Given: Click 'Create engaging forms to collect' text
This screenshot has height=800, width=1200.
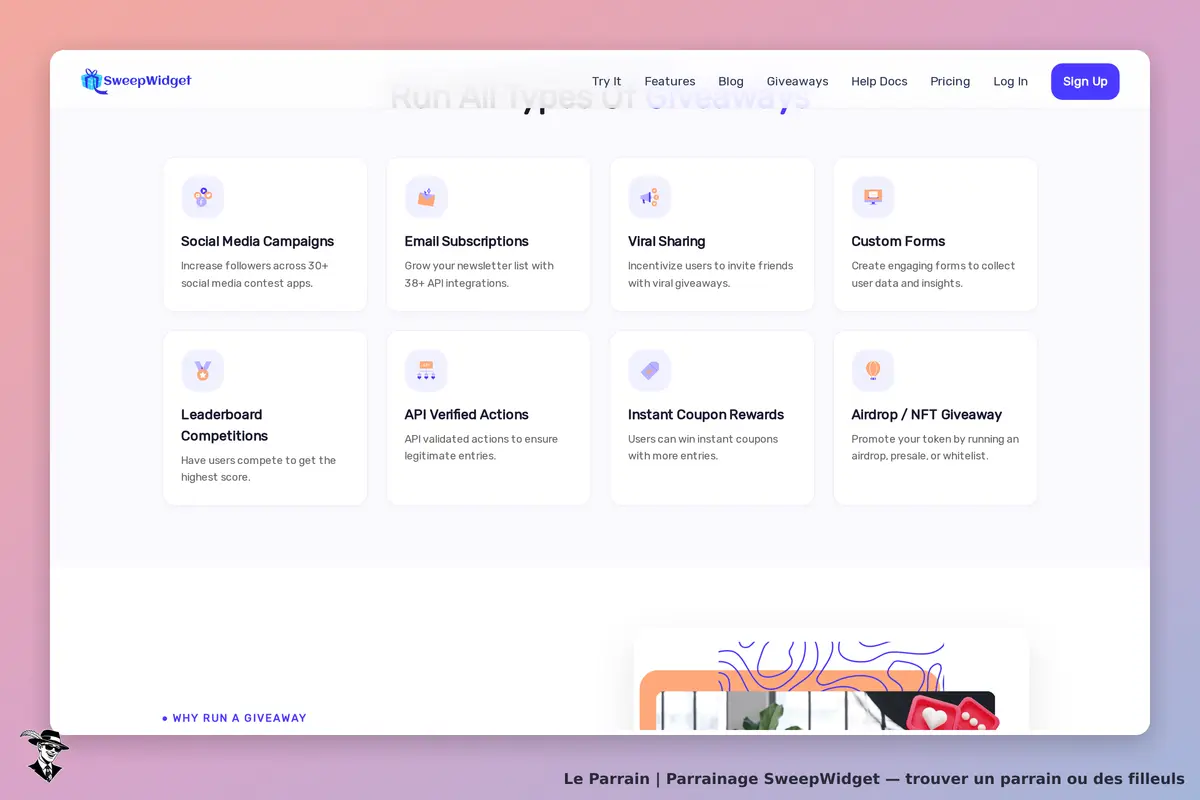Looking at the screenshot, I should click(x=933, y=266).
